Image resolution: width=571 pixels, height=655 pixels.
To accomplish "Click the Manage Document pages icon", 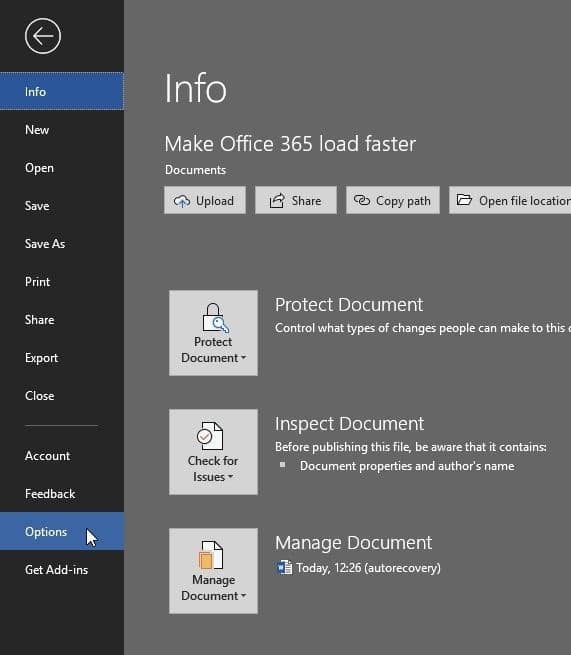I will point(211,555).
